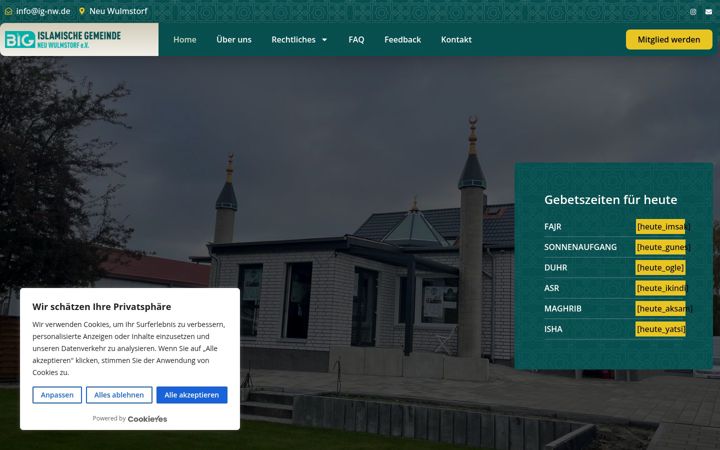Click the SONNENAUFGANG label
The width and height of the screenshot is (720, 450).
[x=580, y=247]
